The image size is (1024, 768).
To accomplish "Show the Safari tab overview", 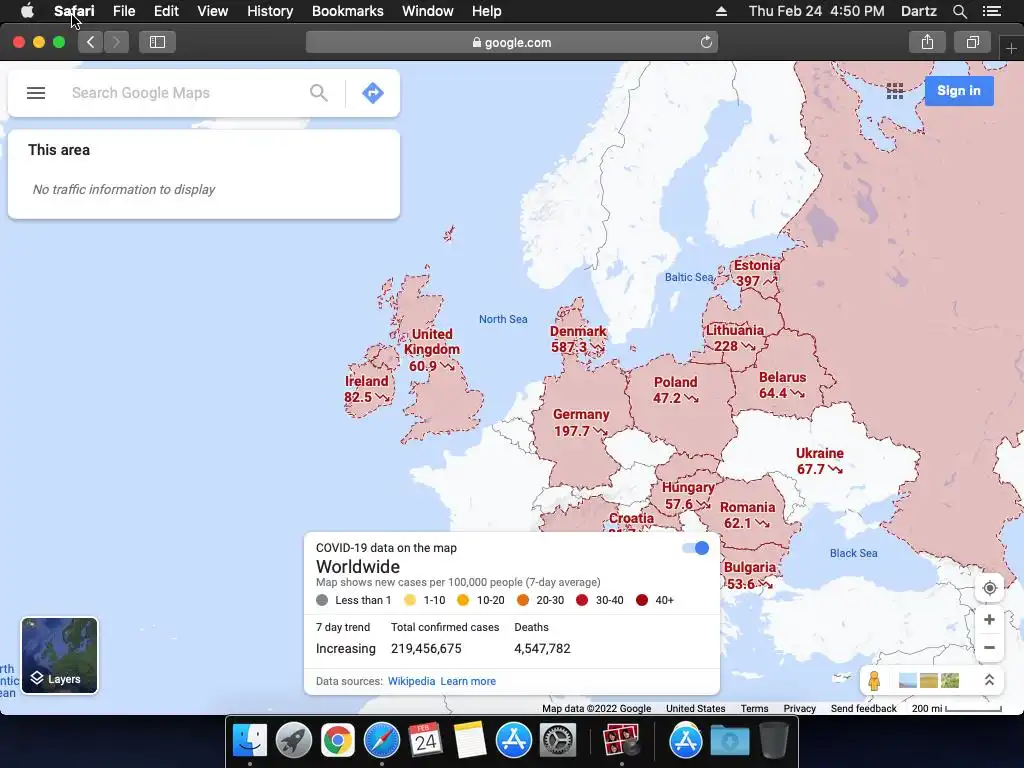I will pos(972,42).
